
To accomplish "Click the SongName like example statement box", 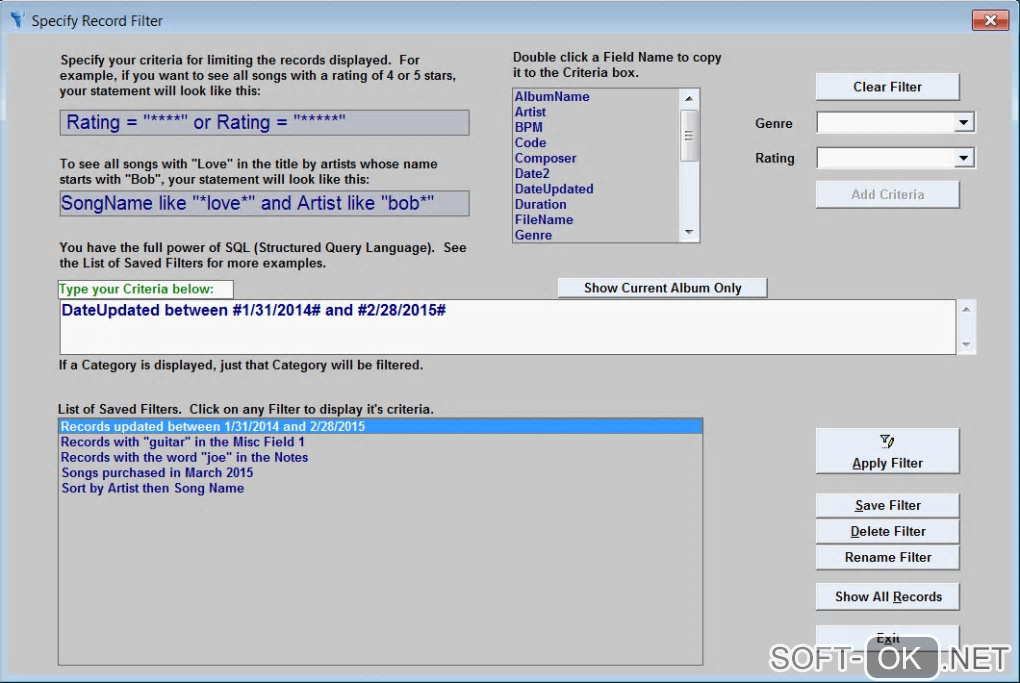I will coord(264,203).
